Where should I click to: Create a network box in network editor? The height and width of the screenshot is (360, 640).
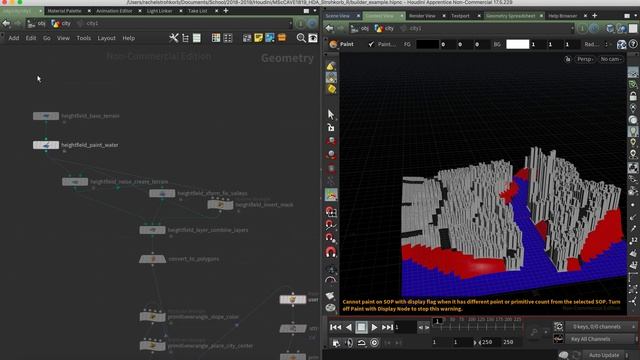click(270, 38)
